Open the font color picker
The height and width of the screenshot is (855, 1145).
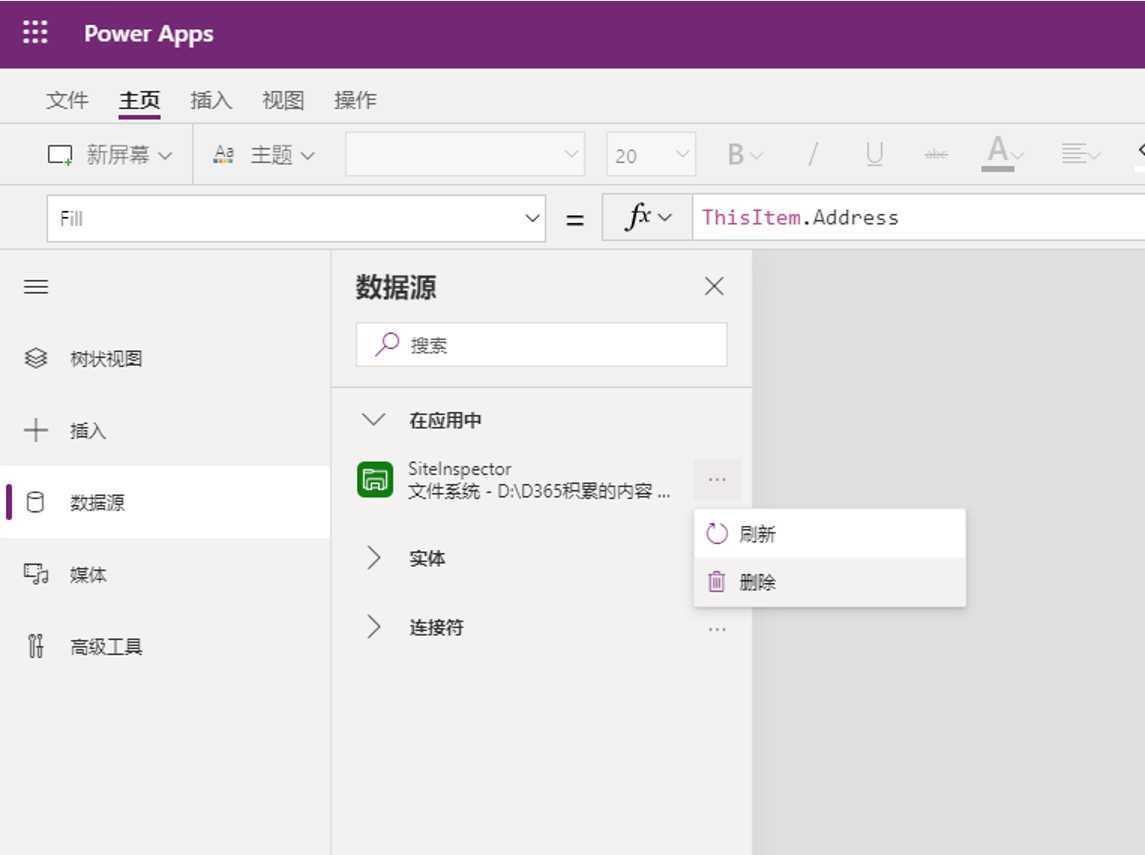click(1002, 154)
